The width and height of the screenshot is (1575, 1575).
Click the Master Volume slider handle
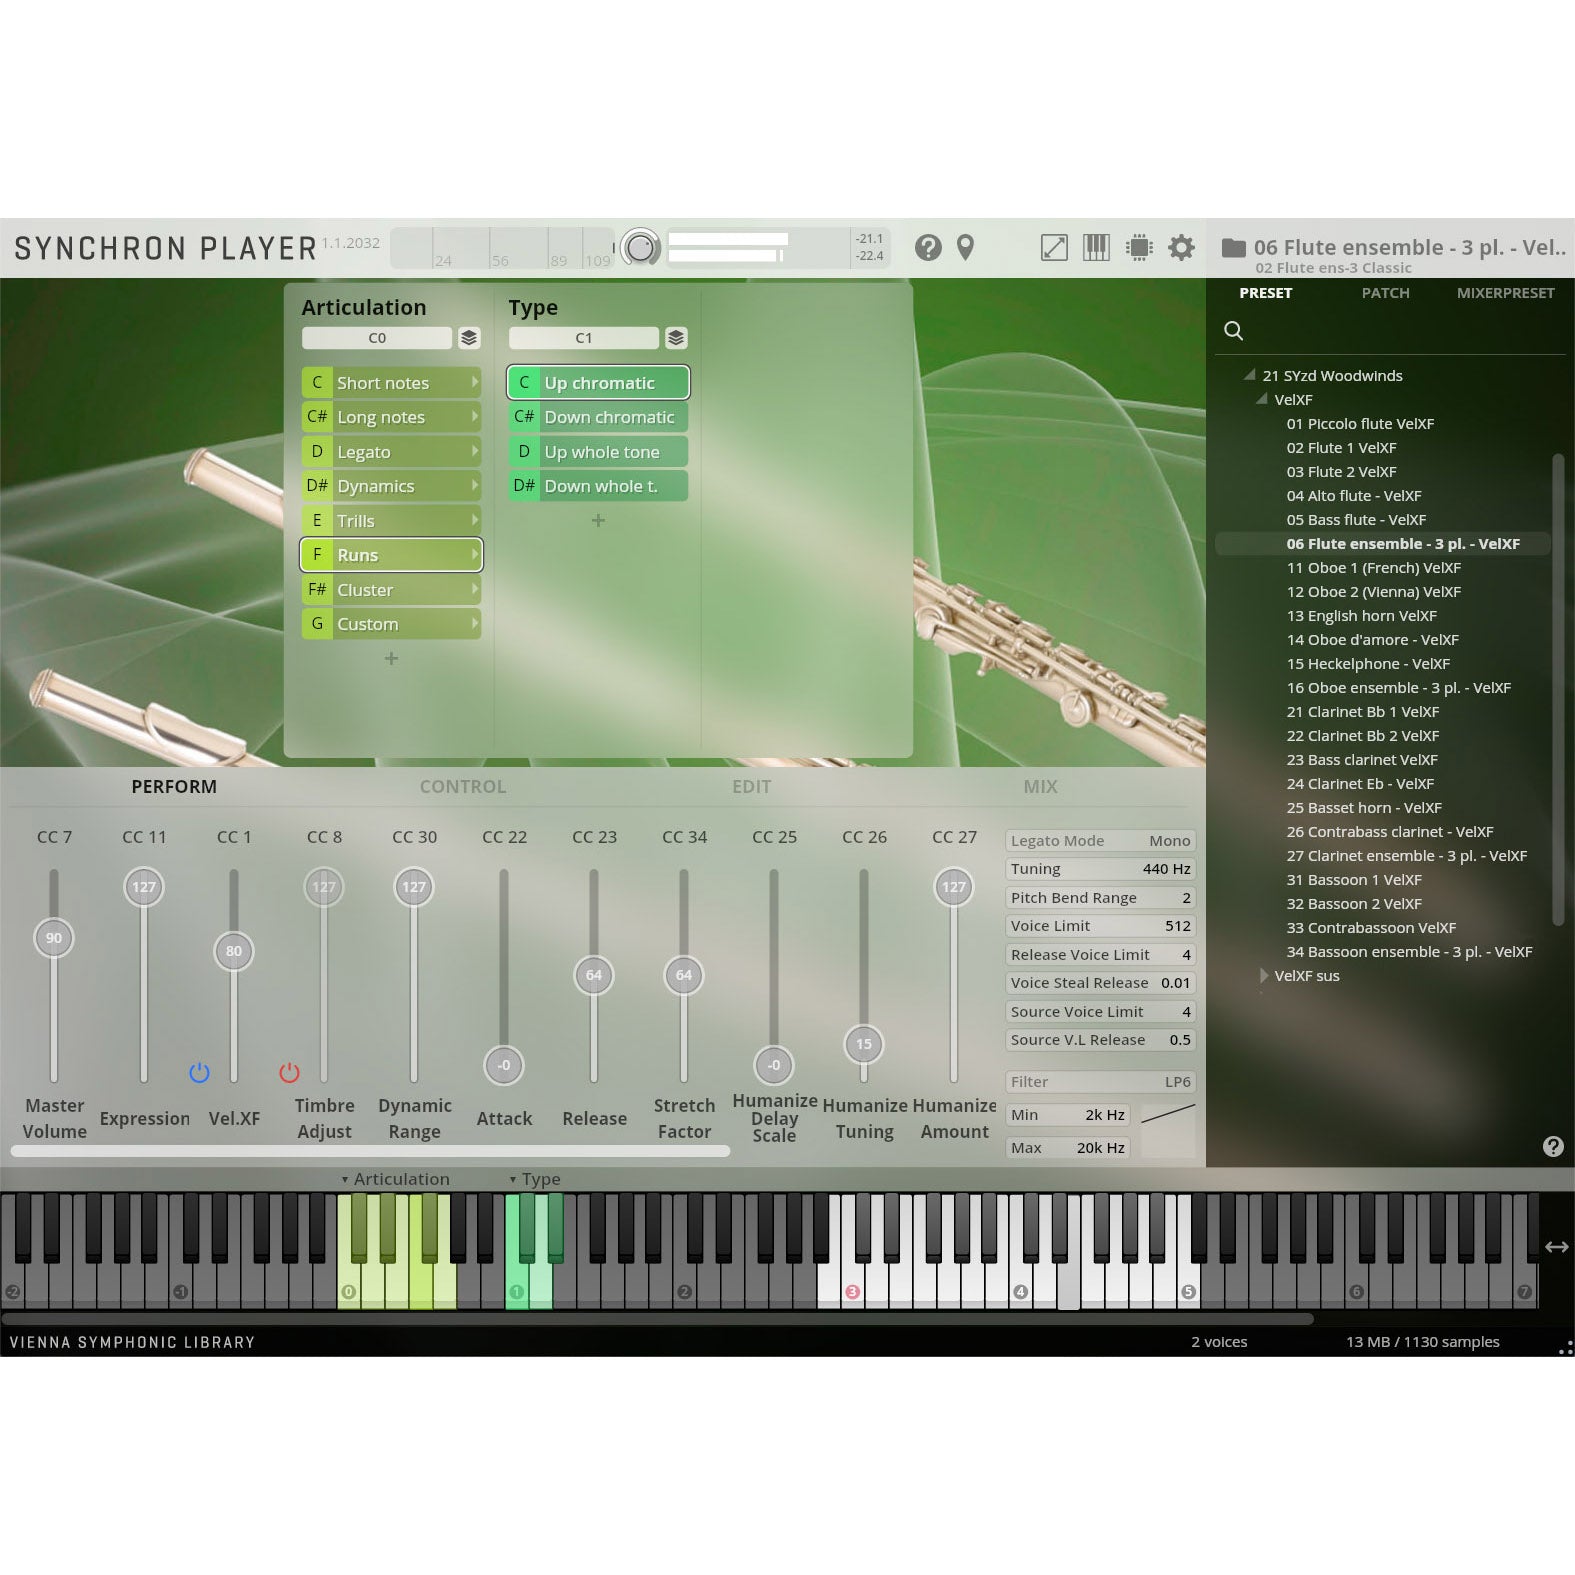(x=54, y=938)
